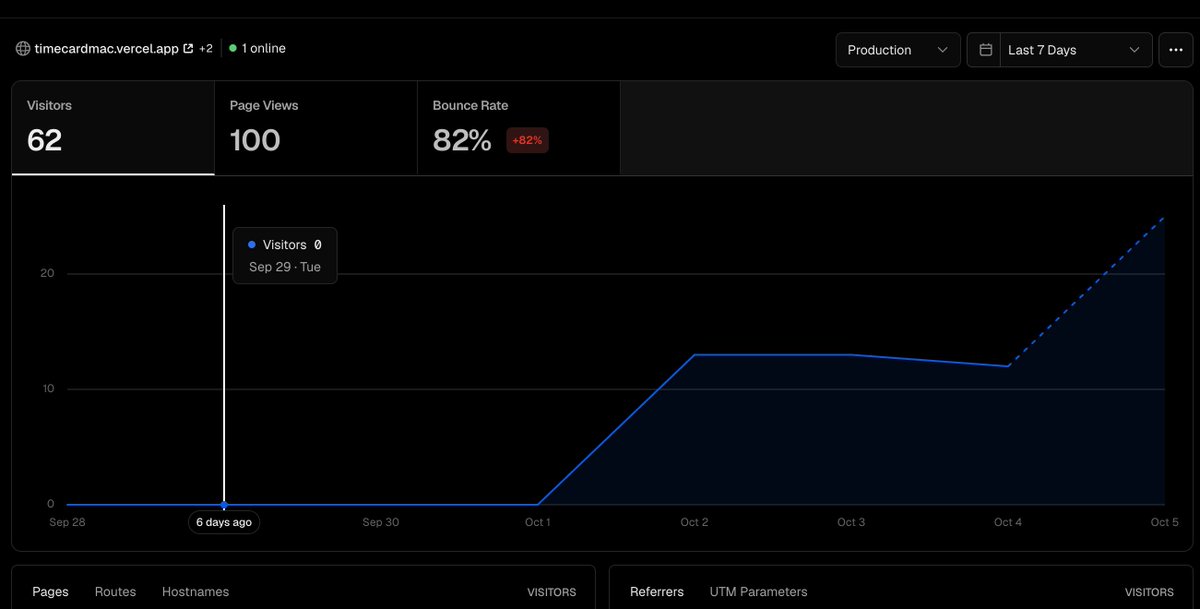Click the Oct 4 axis label
1200x609 pixels.
(1008, 522)
